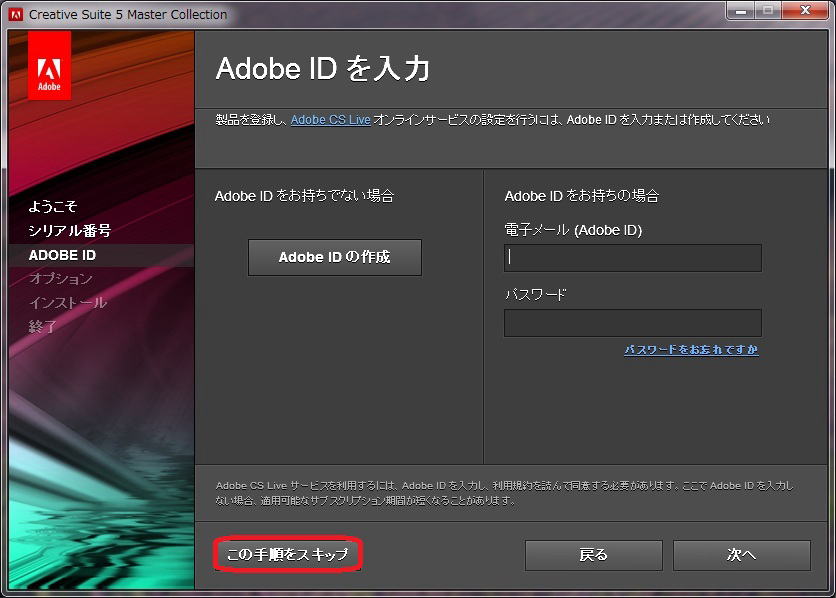Select the 'ようこそ' step in sidebar
The image size is (836, 598).
53,206
